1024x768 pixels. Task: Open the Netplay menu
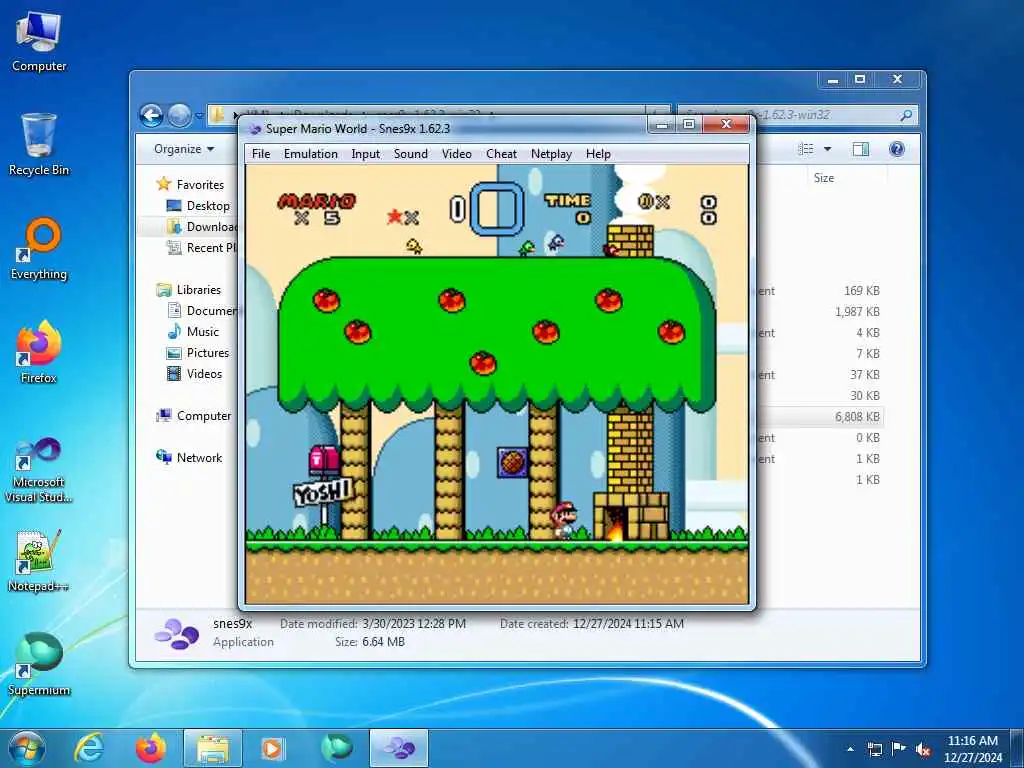(551, 153)
